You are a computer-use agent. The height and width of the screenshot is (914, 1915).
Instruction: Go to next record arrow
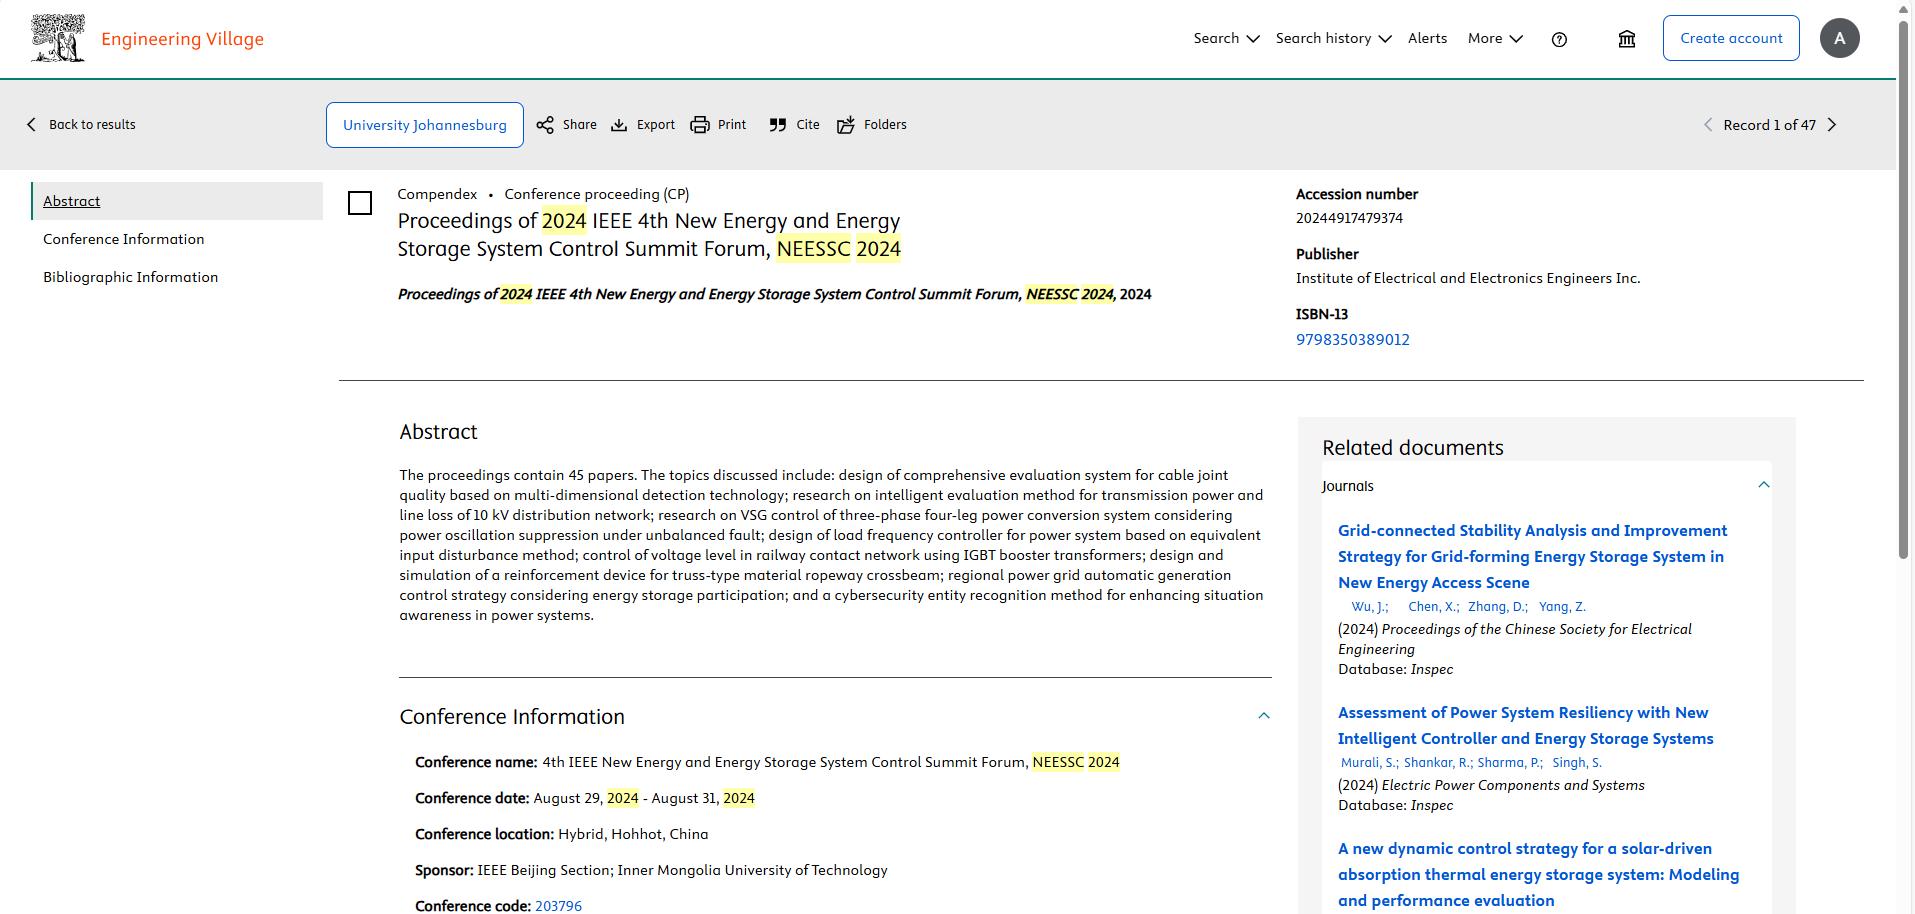click(1832, 125)
